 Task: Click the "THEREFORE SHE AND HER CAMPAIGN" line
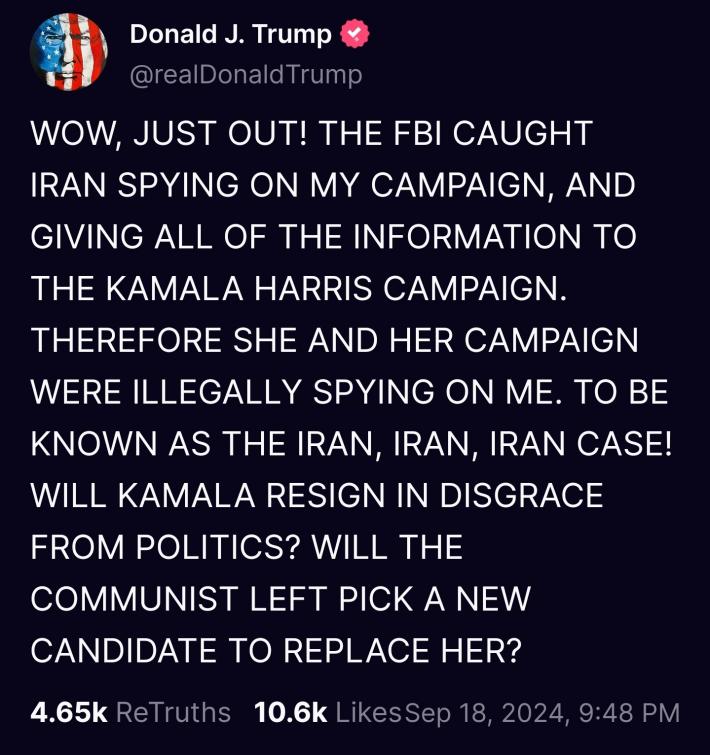[x=334, y=341]
